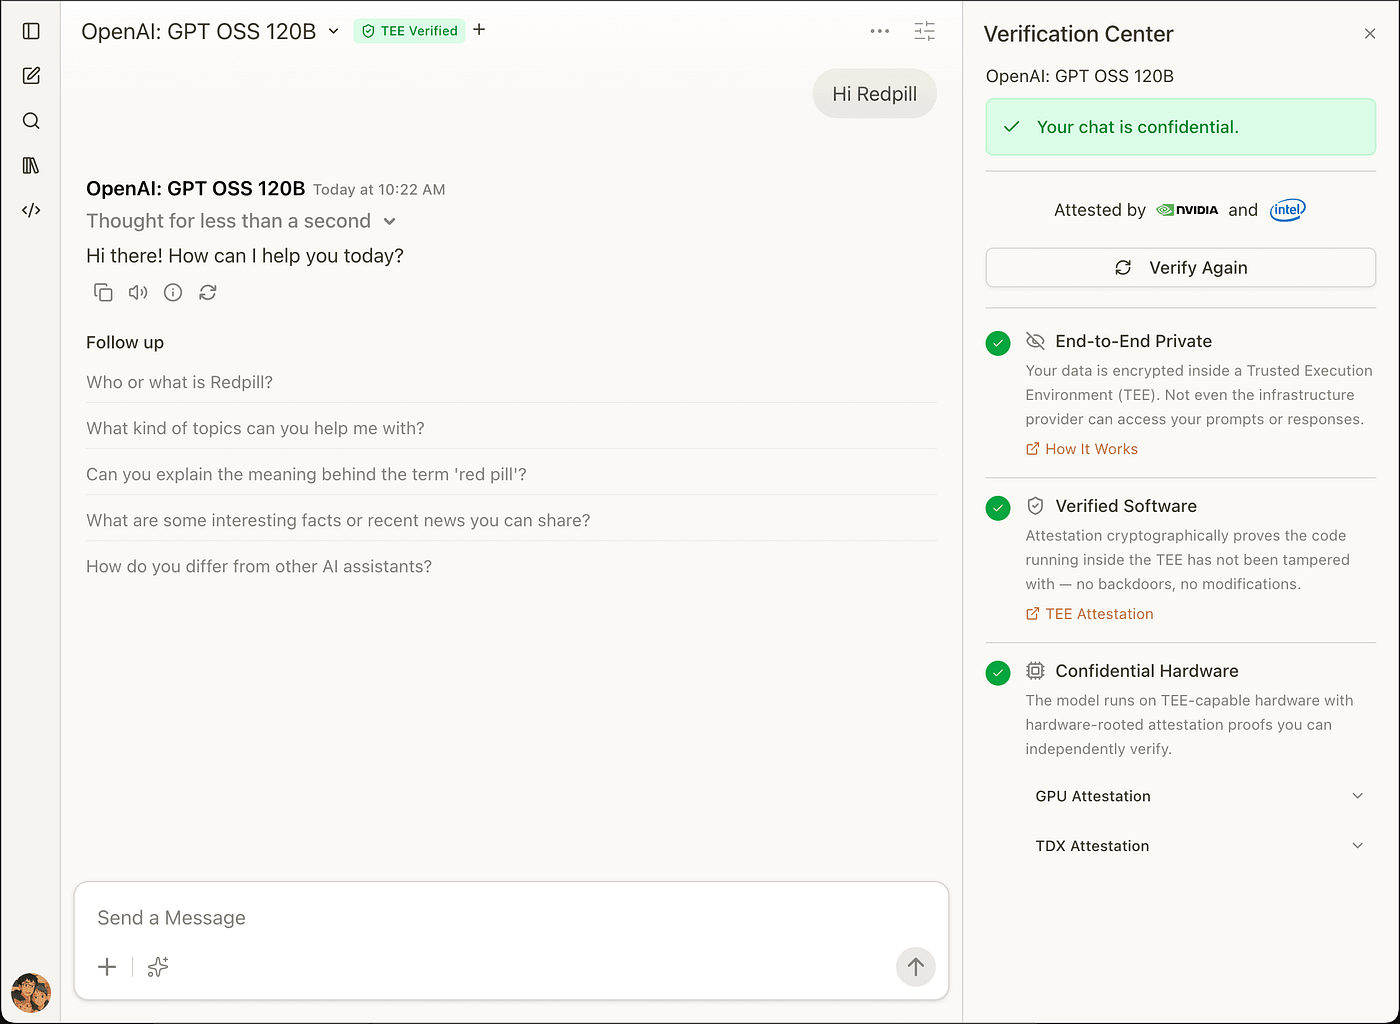Click the 'Today at 10:22 AM' timestamp

pos(379,189)
